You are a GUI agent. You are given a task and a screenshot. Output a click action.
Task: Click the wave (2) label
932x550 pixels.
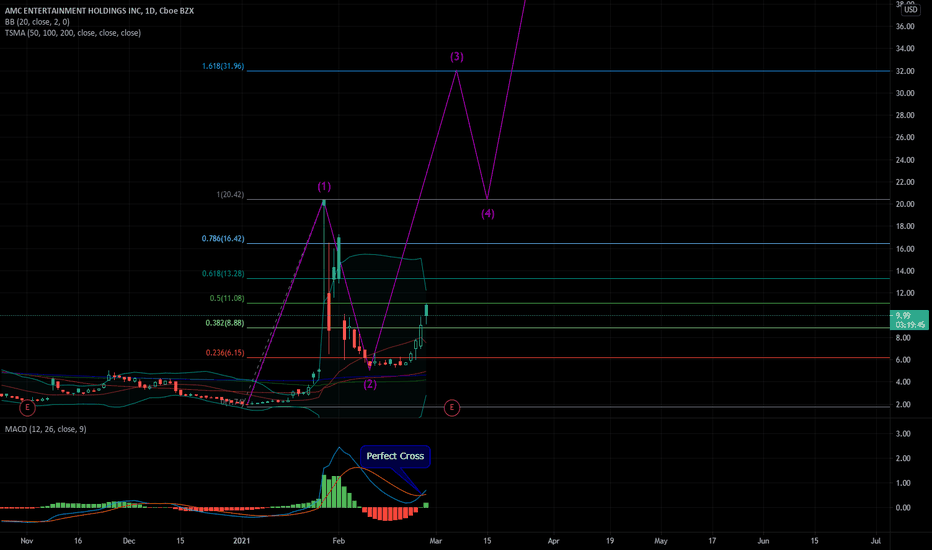point(370,384)
